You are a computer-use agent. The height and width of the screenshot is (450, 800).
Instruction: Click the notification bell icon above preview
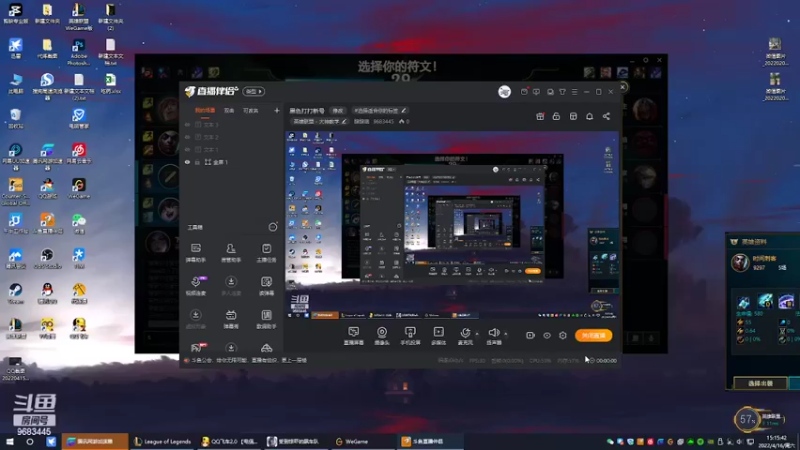pyautogui.click(x=589, y=116)
